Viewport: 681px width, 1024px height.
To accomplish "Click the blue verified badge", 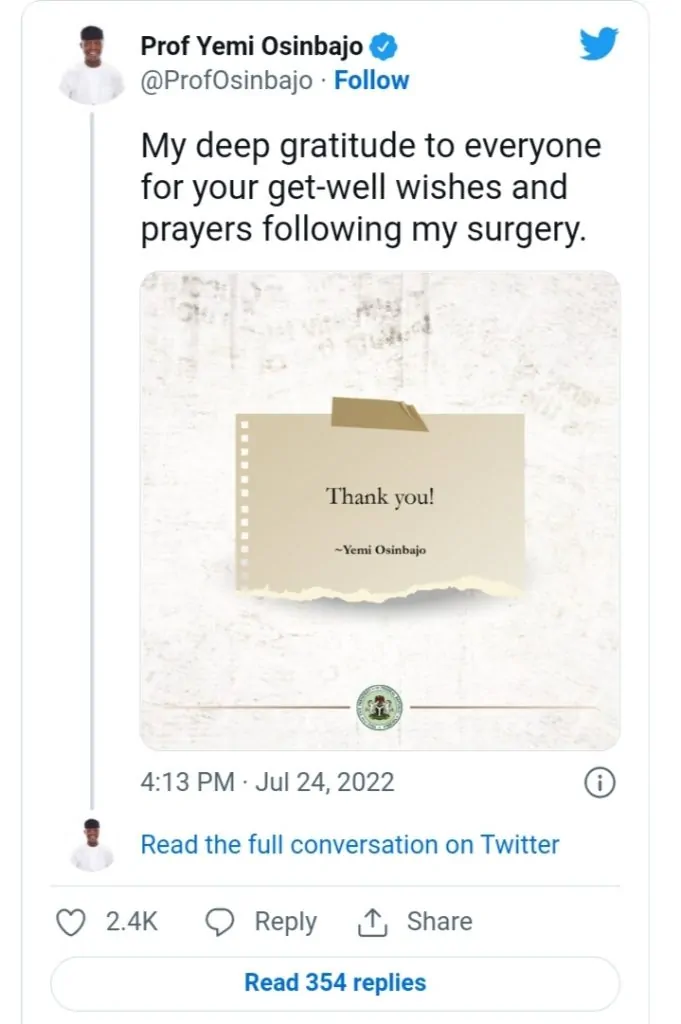I will (386, 46).
